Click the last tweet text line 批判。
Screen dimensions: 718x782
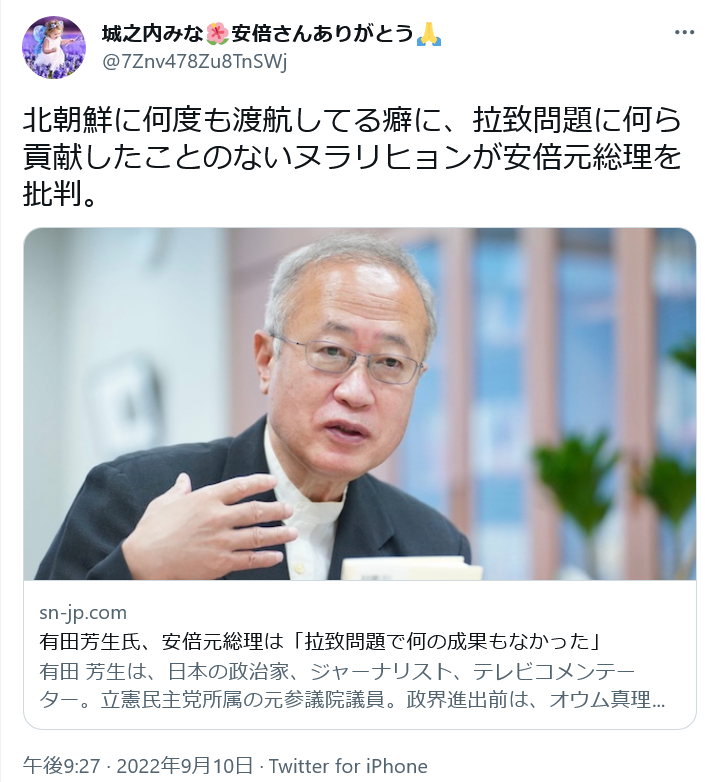(x=60, y=193)
